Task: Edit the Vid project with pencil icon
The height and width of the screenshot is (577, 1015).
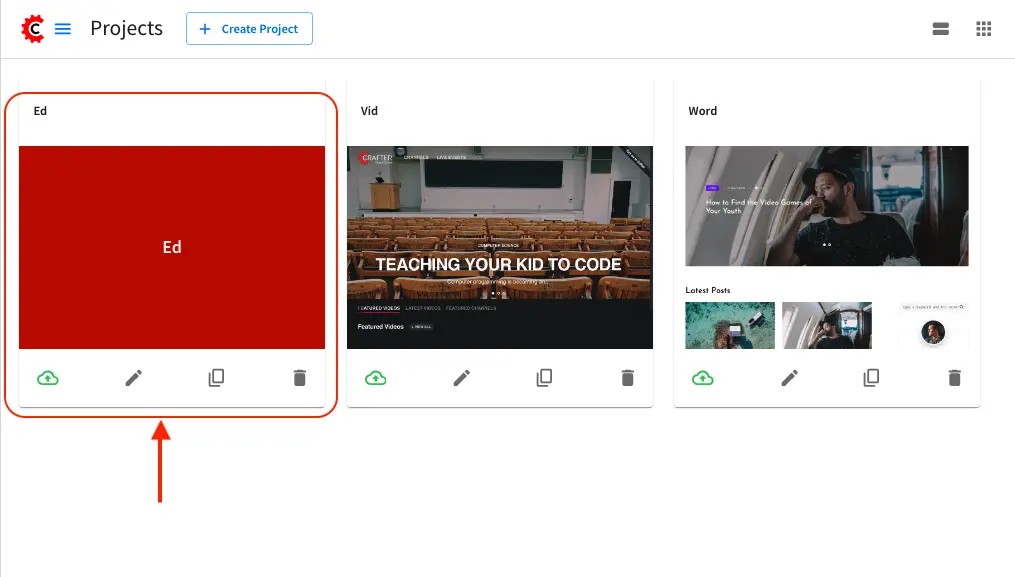Action: pyautogui.click(x=462, y=378)
